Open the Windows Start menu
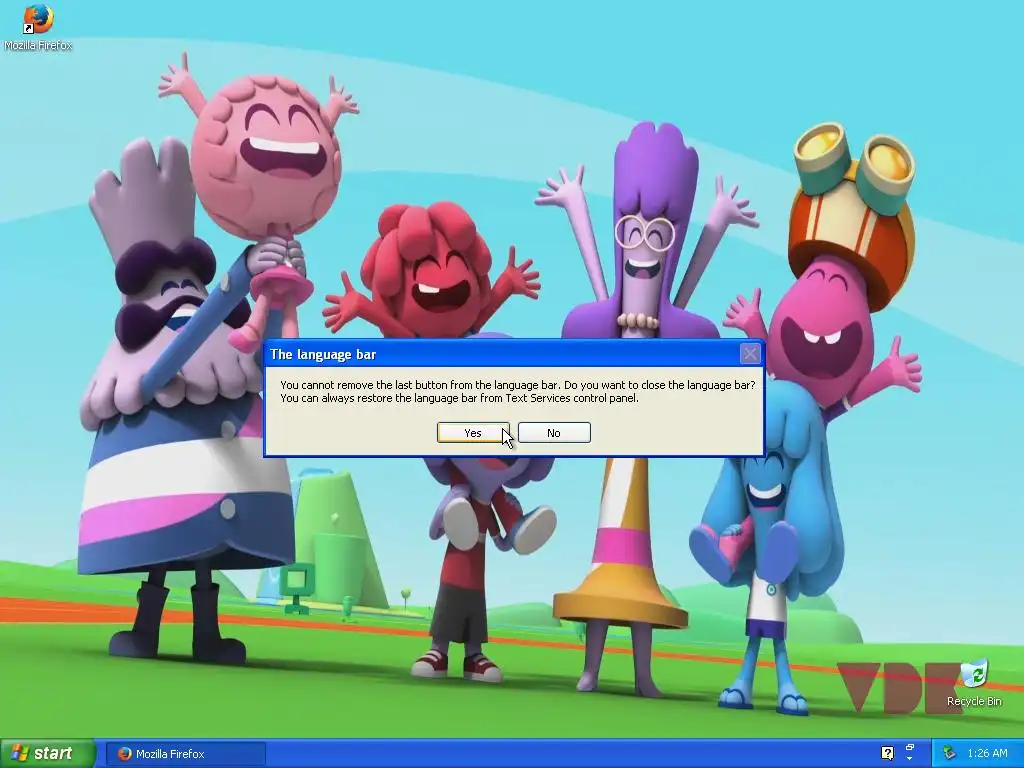Screen dimensions: 1024x768 (47, 754)
